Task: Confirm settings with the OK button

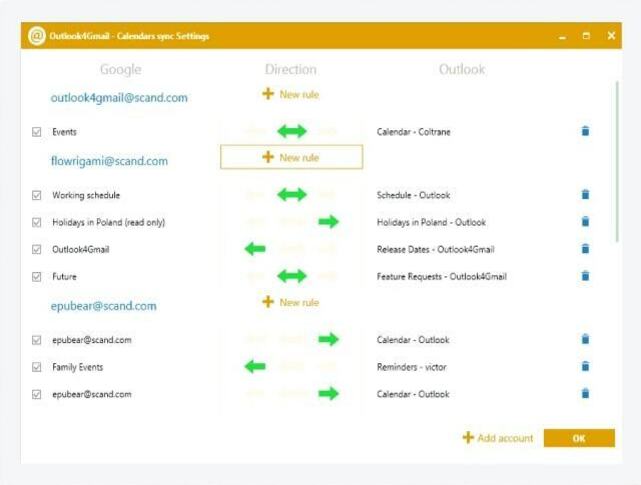Action: (579, 438)
